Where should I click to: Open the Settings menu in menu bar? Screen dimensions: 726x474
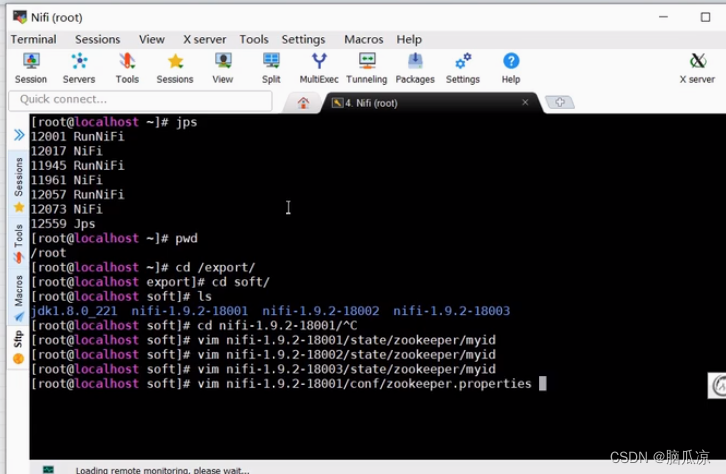(303, 39)
